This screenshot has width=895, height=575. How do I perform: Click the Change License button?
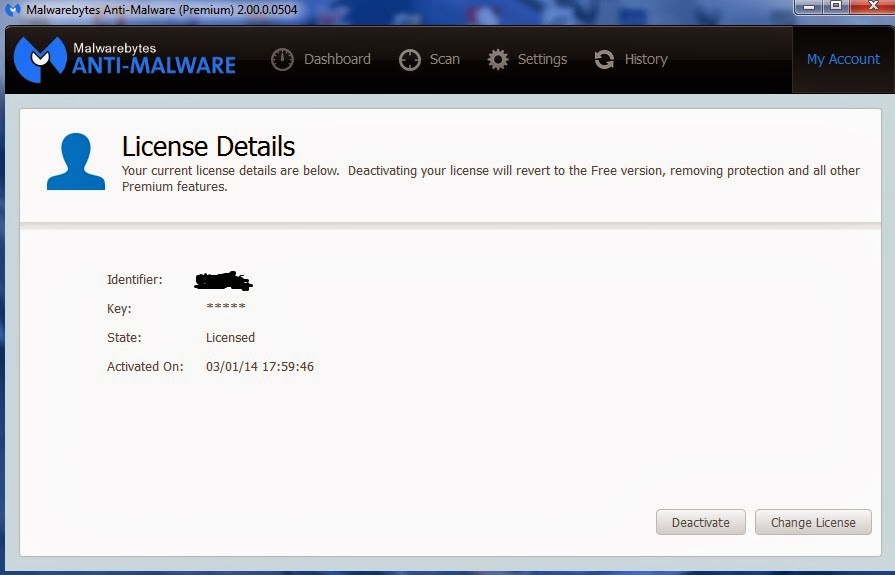813,522
